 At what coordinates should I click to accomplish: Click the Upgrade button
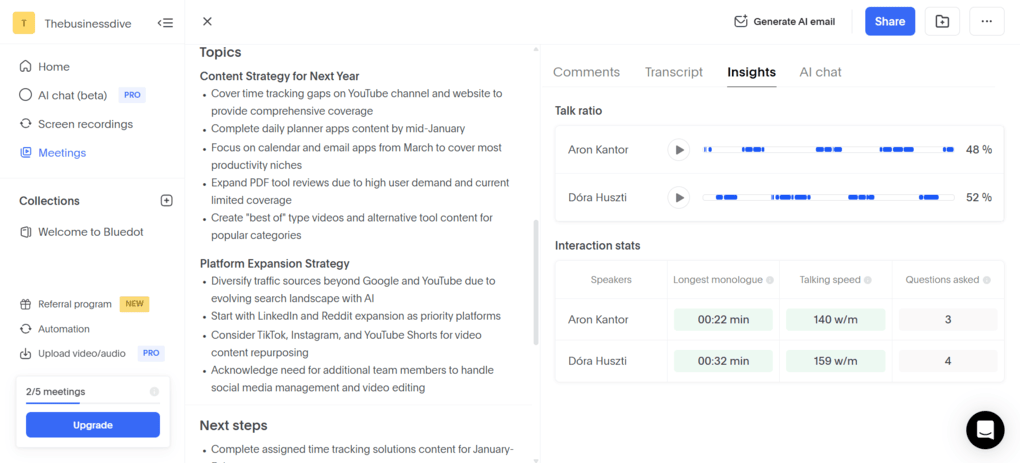93,425
